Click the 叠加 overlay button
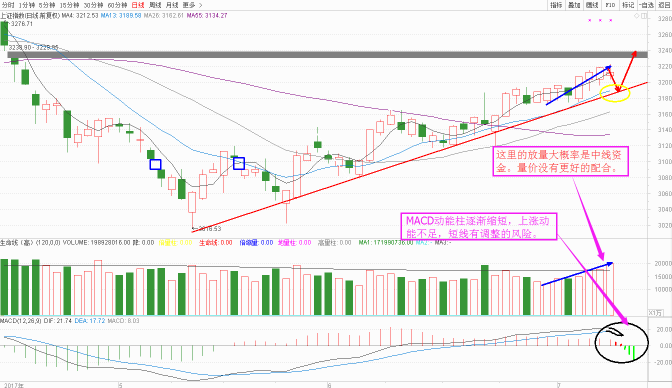 [x=574, y=5]
